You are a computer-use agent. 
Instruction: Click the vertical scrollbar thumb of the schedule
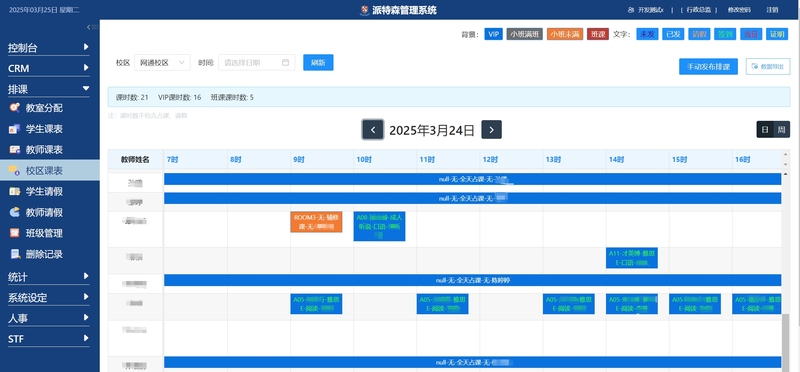click(x=785, y=342)
